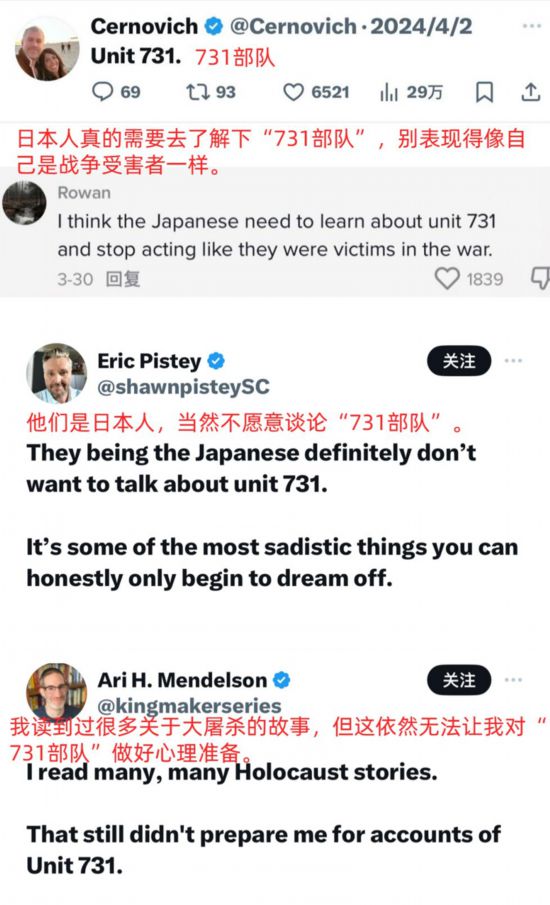The height and width of the screenshot is (905, 550).
Task: Open more options on Cernovich's tweet
Action: pyautogui.click(x=532, y=26)
